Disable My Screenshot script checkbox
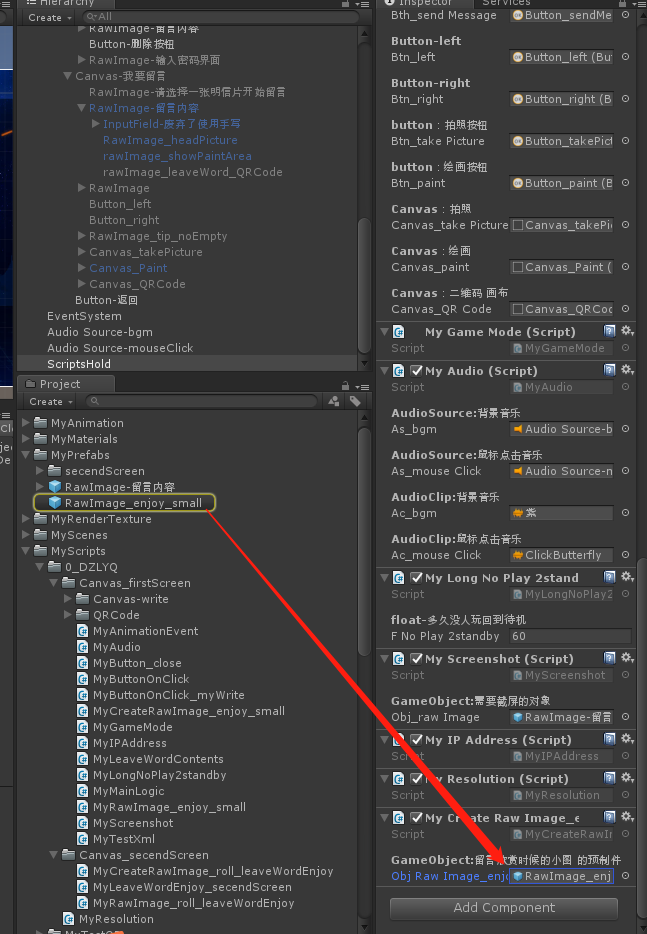The width and height of the screenshot is (647, 934). pyautogui.click(x=416, y=658)
